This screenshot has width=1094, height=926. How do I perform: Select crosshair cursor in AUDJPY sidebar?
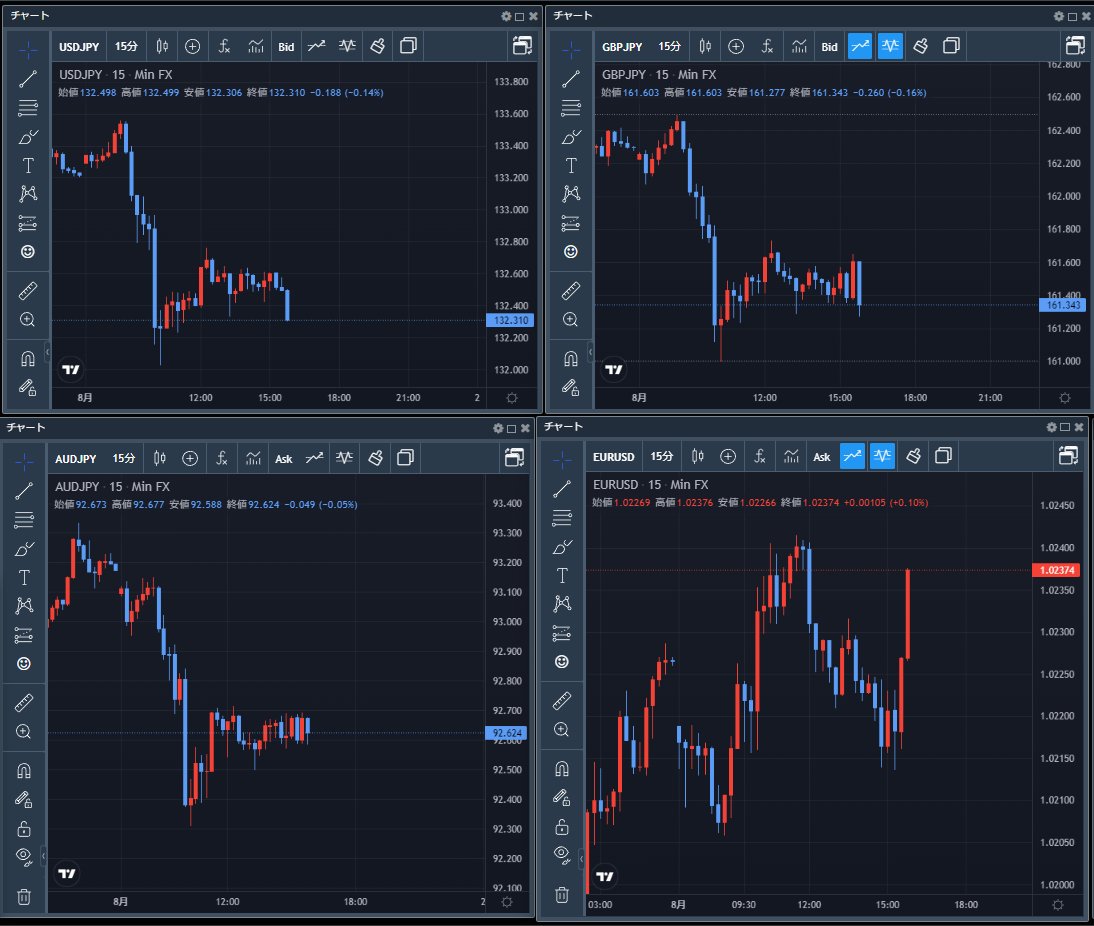pos(24,461)
